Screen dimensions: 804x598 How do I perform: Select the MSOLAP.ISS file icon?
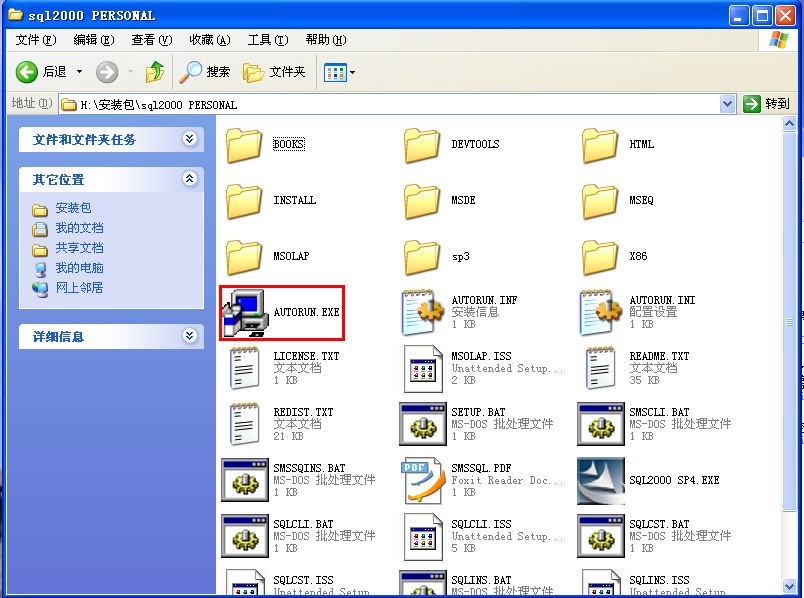point(423,368)
